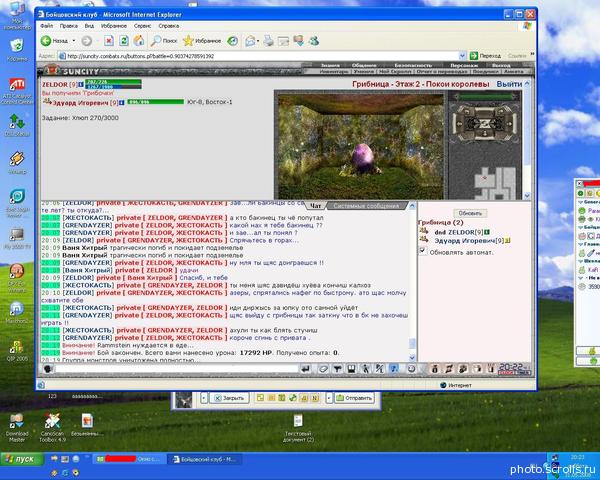
Task: Click Закрыть button in message window
Action: click(230, 398)
